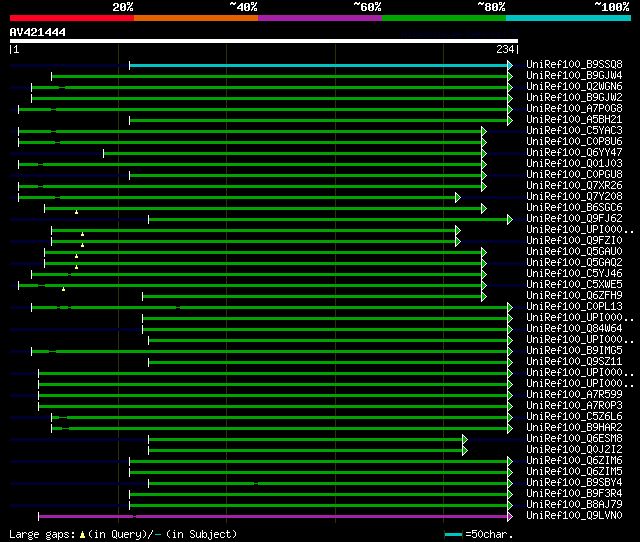
Task: Choose the UniRef100_Q84W64 entry
Action: 574,329
